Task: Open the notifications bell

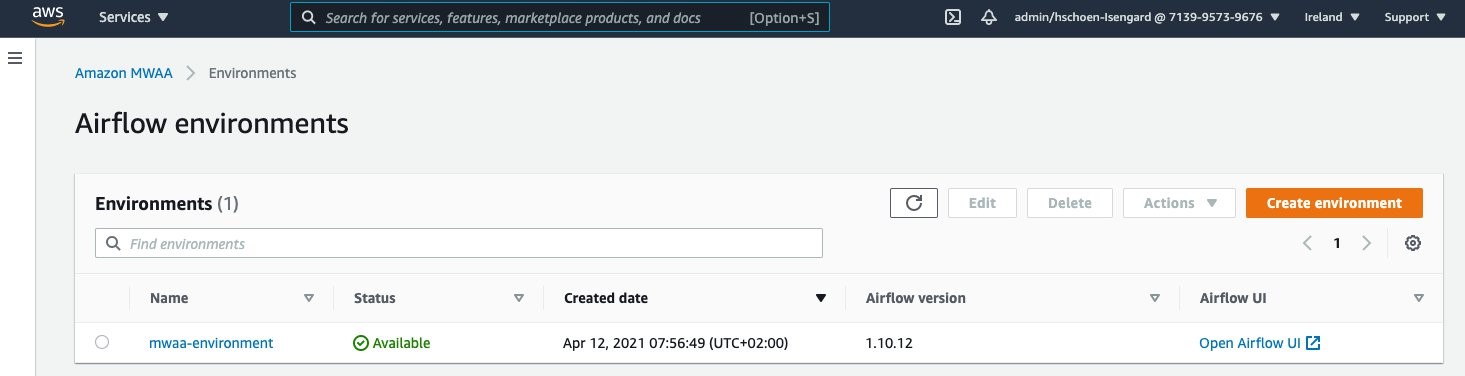Action: pos(989,17)
